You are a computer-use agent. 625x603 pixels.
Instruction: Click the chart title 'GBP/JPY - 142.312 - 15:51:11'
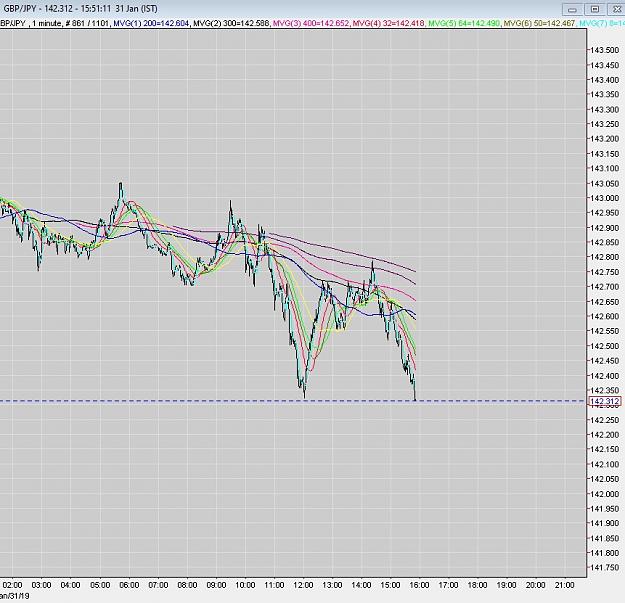pos(57,9)
